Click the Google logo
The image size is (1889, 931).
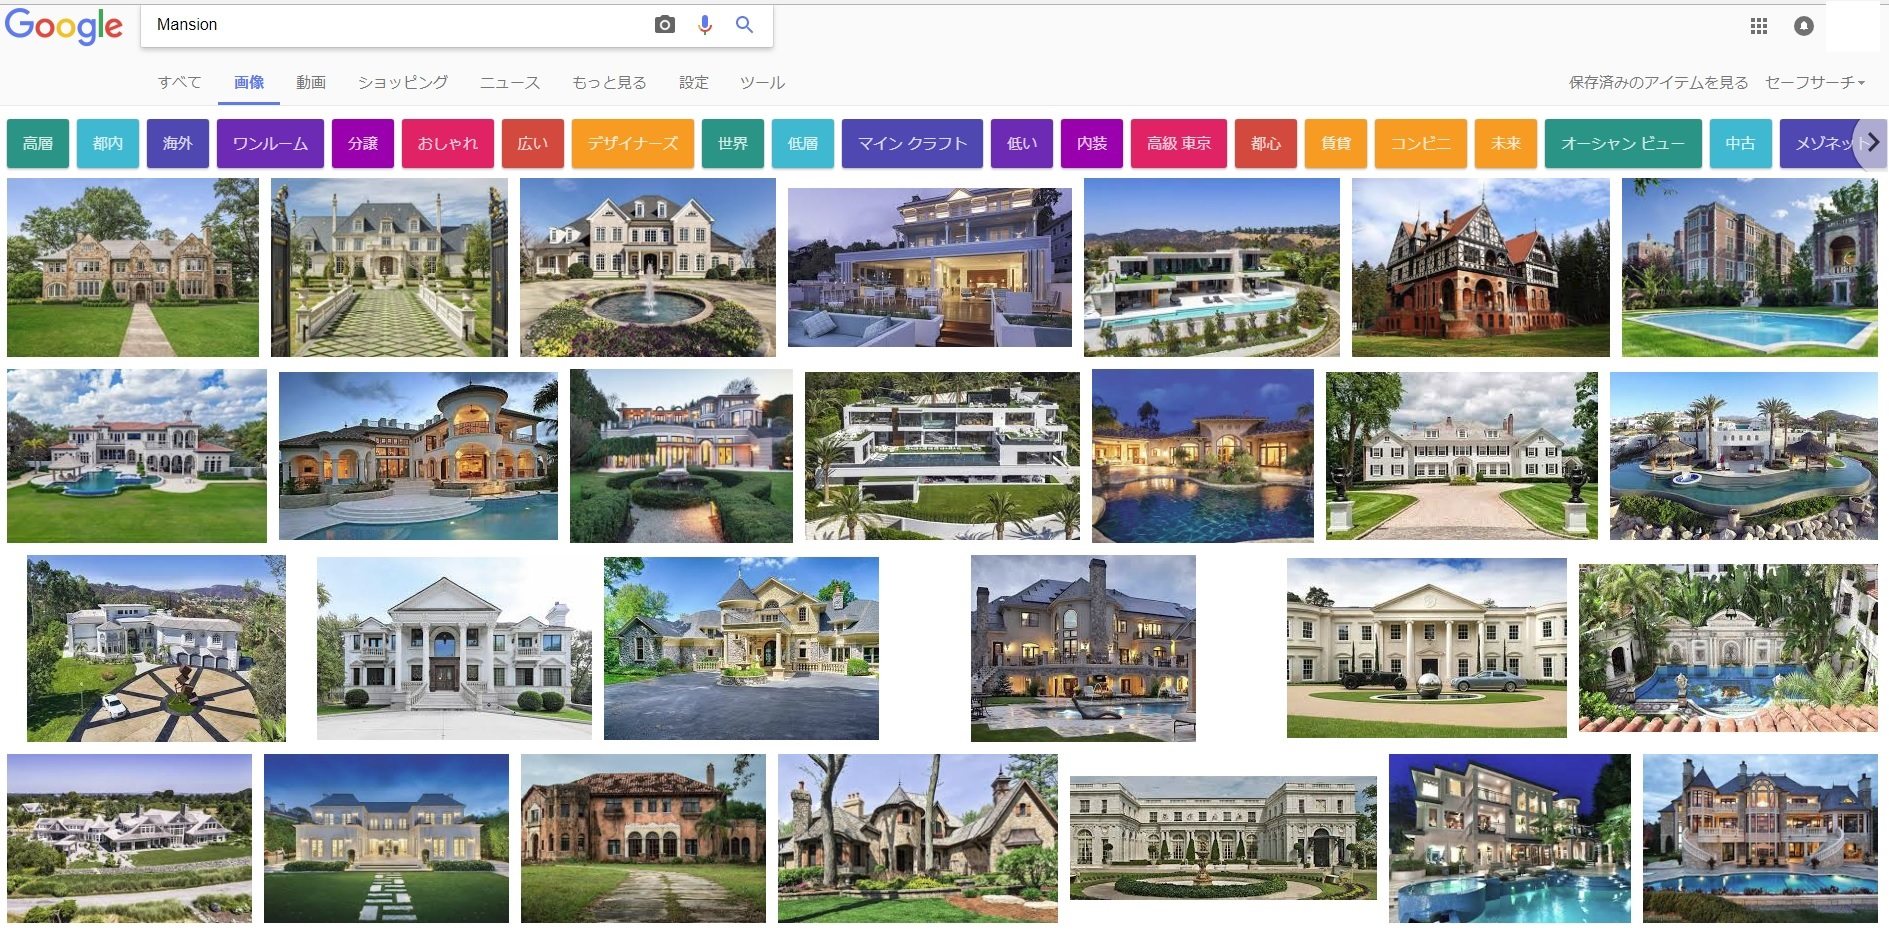coord(64,26)
